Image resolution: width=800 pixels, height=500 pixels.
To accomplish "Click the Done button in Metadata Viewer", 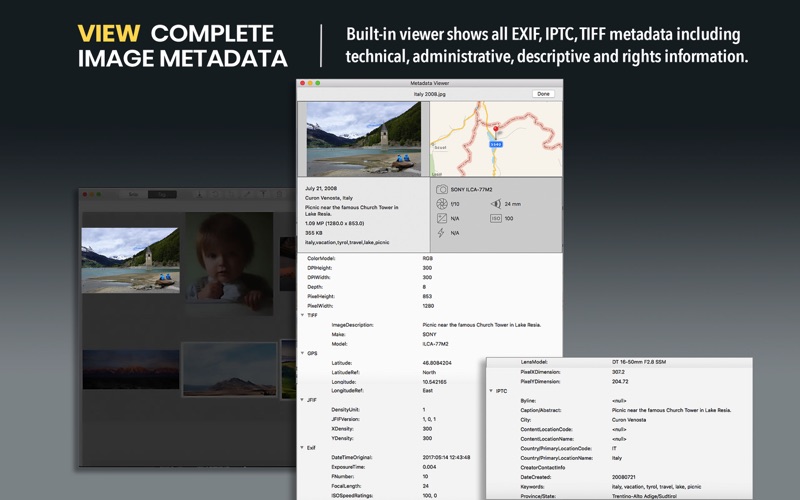I will click(543, 94).
